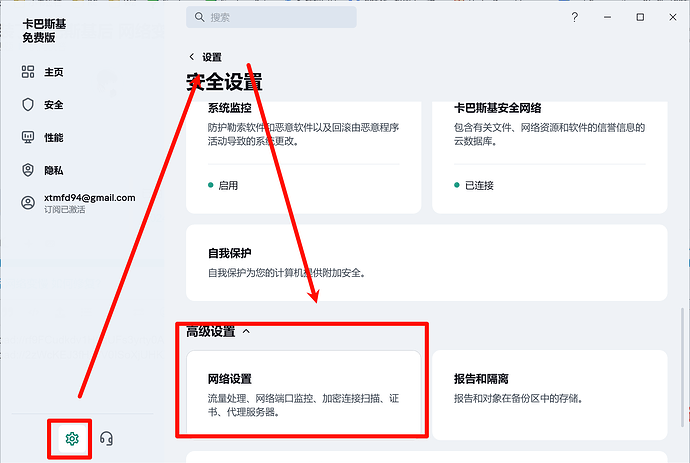Select 隐私 in the sidebar
Viewport: 690px width, 463px height.
[54, 170]
